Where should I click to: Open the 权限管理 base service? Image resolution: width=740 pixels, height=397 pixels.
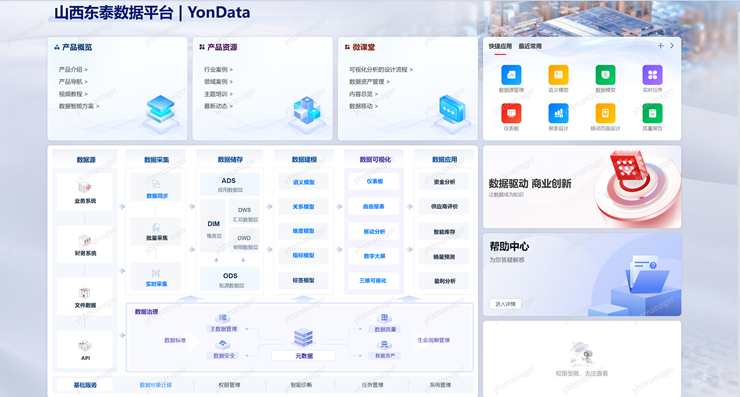click(x=229, y=385)
